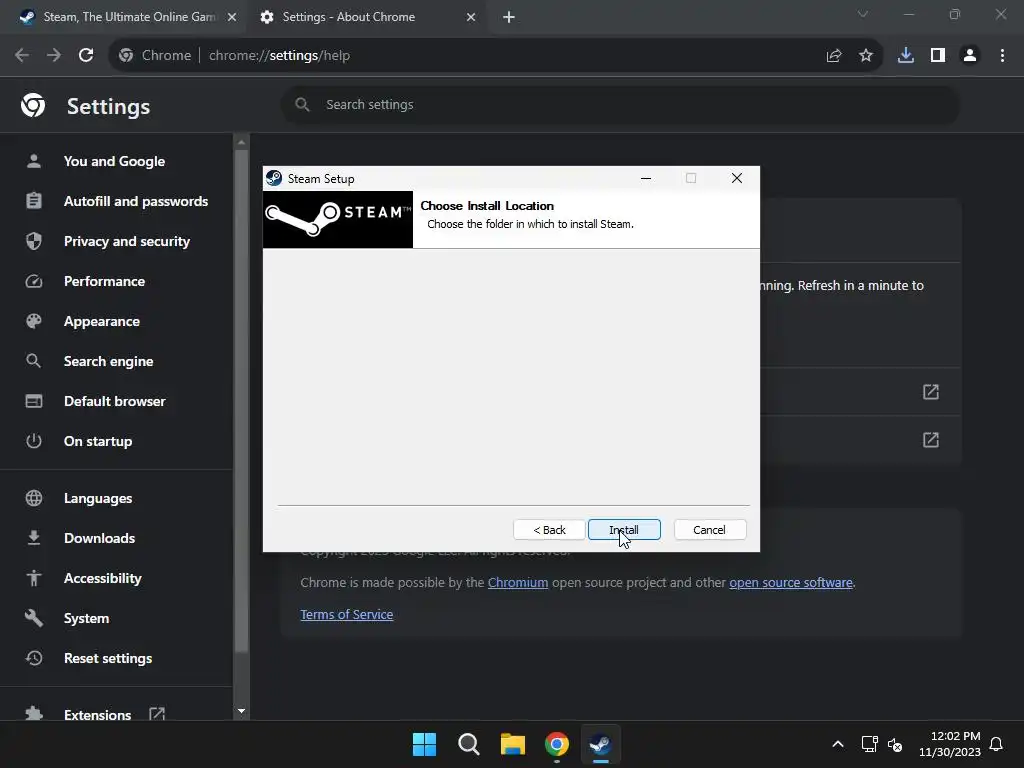Click the Chrome taskbar icon

pos(557,744)
